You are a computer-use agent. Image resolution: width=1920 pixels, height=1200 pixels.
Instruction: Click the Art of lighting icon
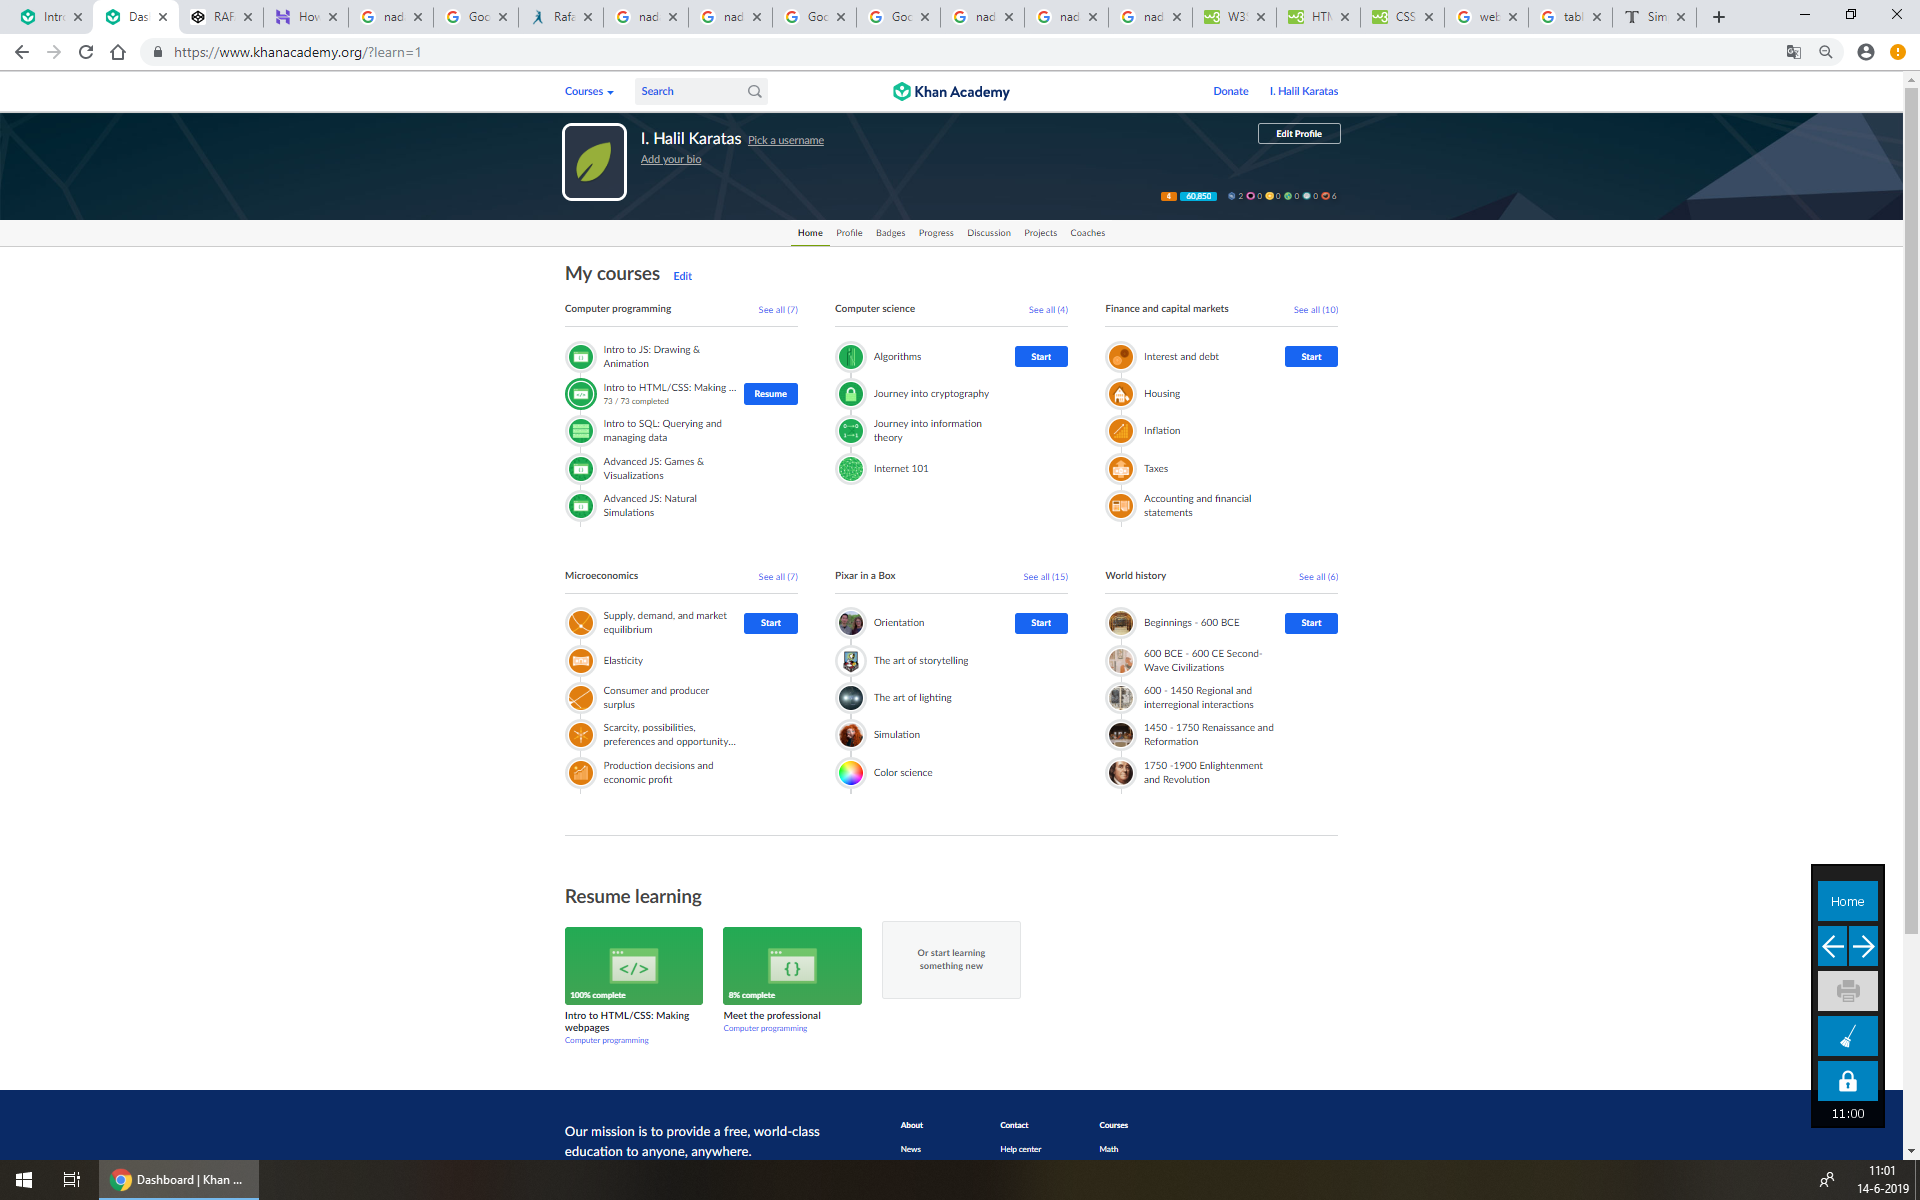[x=851, y=698]
